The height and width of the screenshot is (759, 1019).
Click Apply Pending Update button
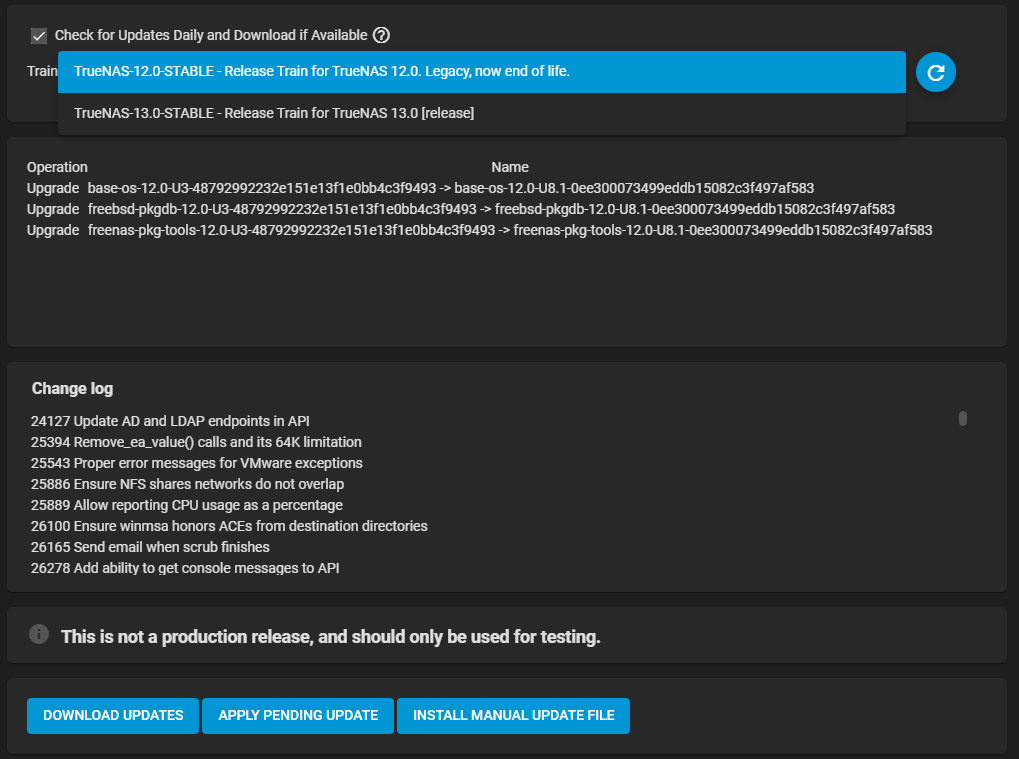click(298, 715)
